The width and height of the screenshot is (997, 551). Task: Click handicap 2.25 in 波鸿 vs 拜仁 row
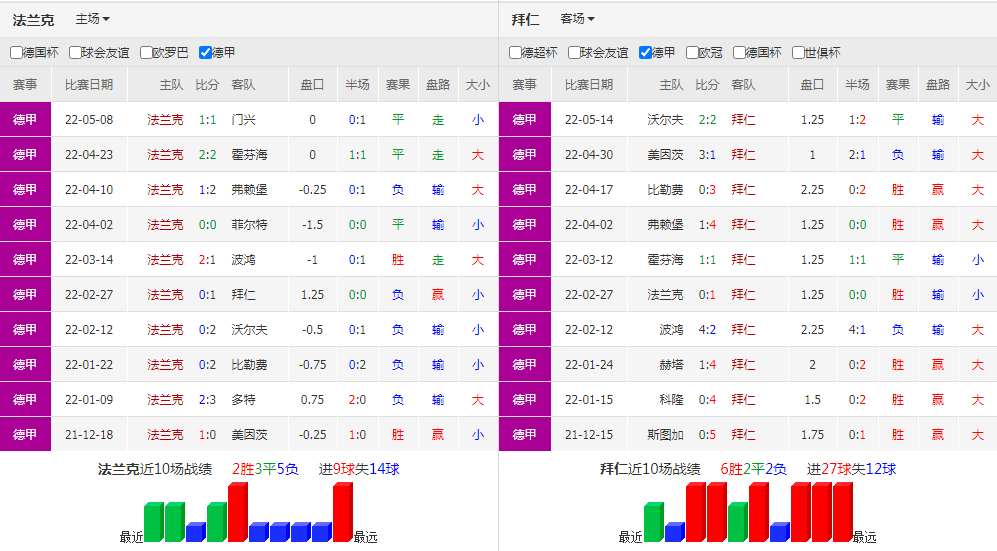click(812, 330)
